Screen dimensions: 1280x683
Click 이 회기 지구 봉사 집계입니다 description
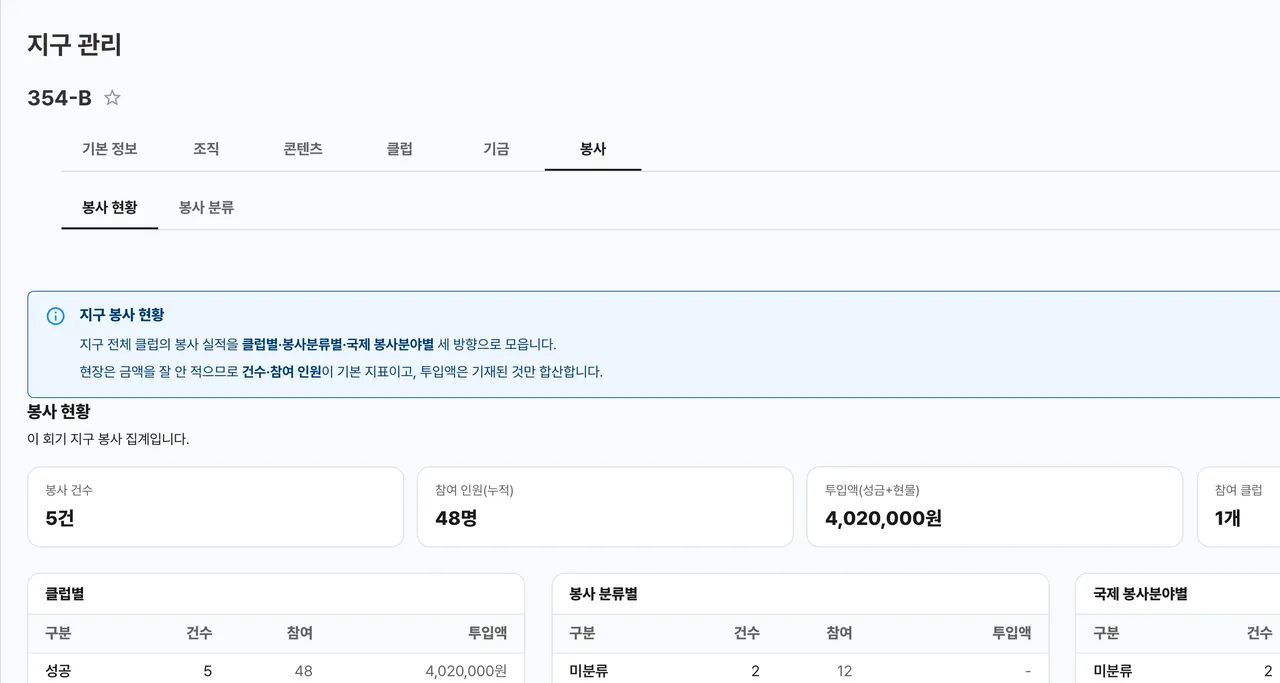pos(108,439)
